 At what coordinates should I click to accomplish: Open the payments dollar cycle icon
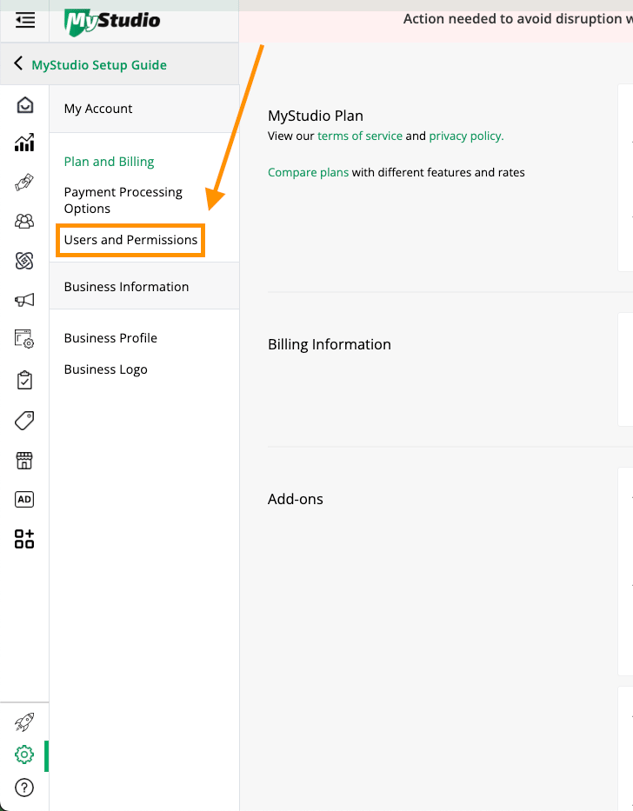click(x=24, y=261)
